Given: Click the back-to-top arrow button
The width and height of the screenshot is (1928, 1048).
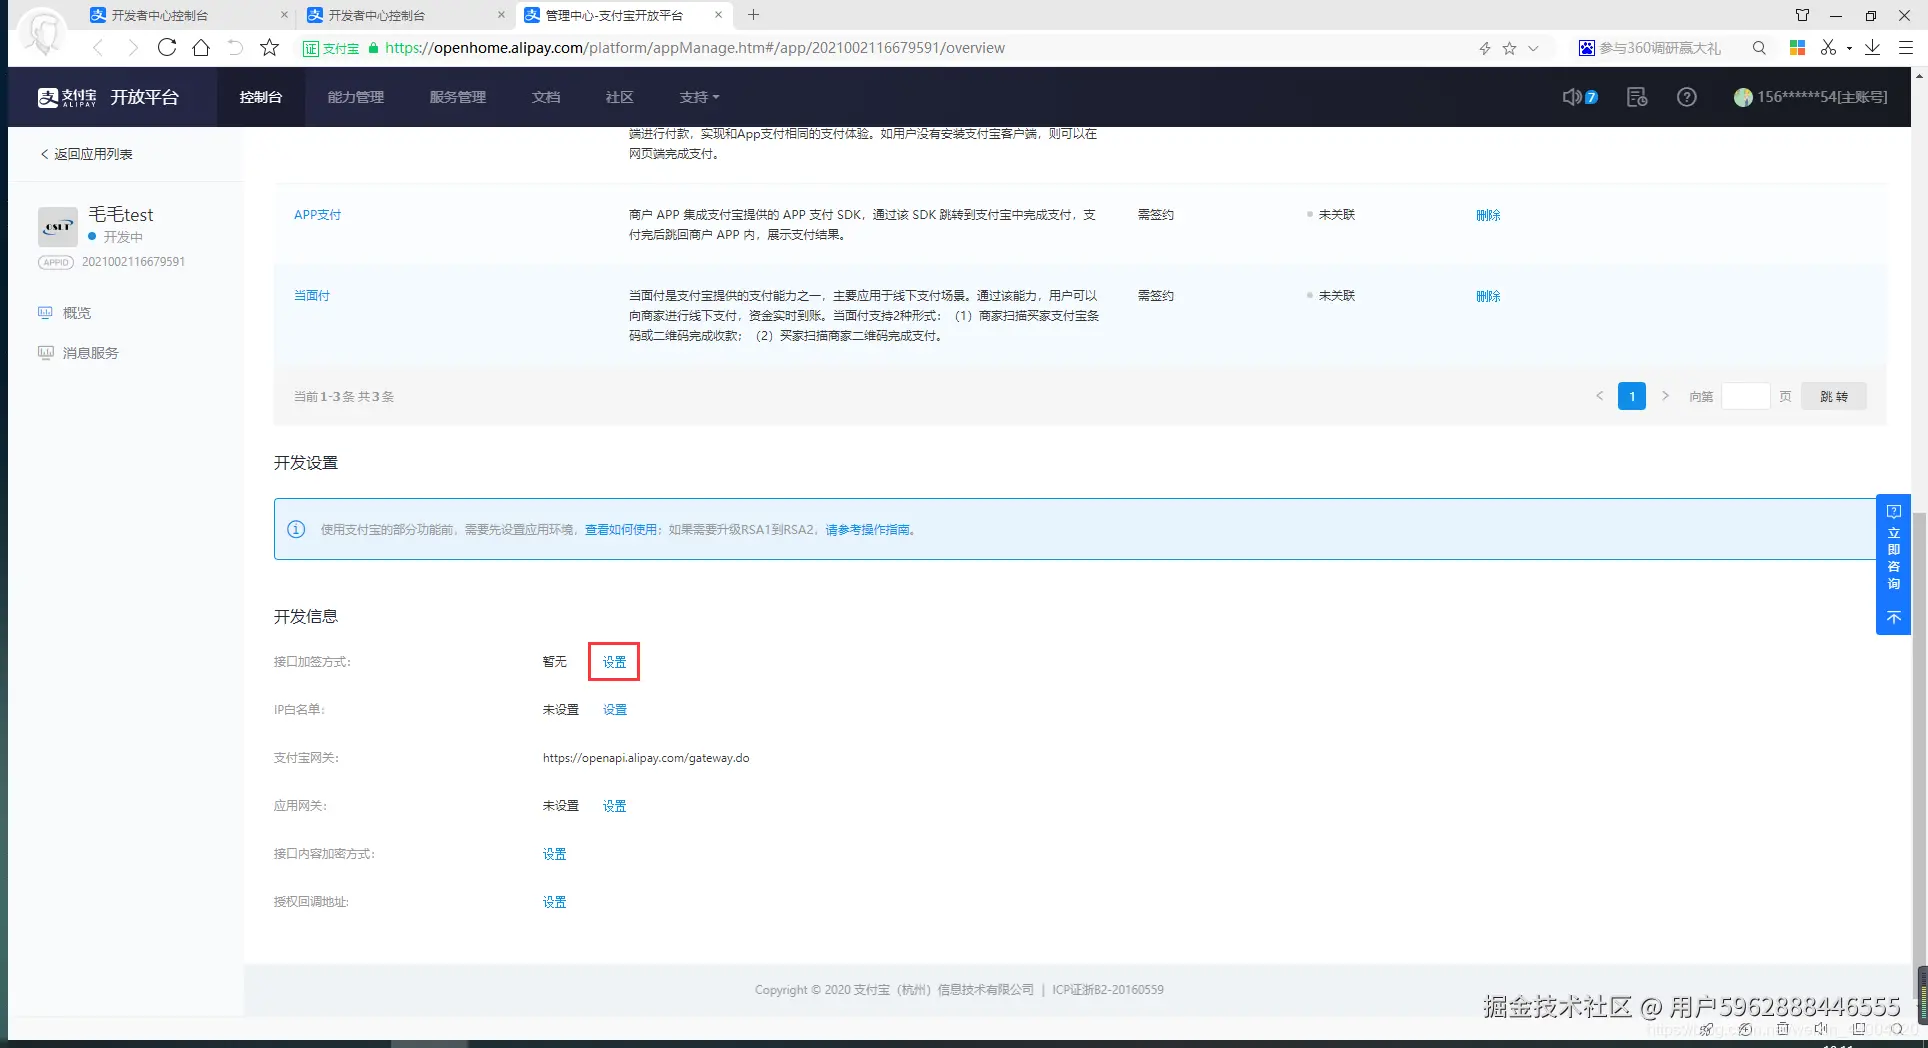Looking at the screenshot, I should (1894, 618).
